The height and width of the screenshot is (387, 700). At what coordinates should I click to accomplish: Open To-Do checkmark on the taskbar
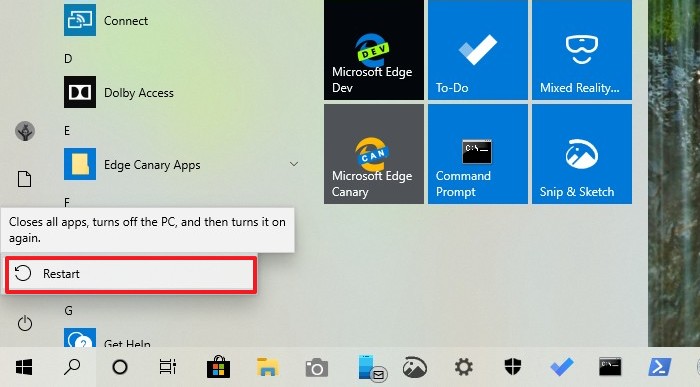tap(562, 367)
